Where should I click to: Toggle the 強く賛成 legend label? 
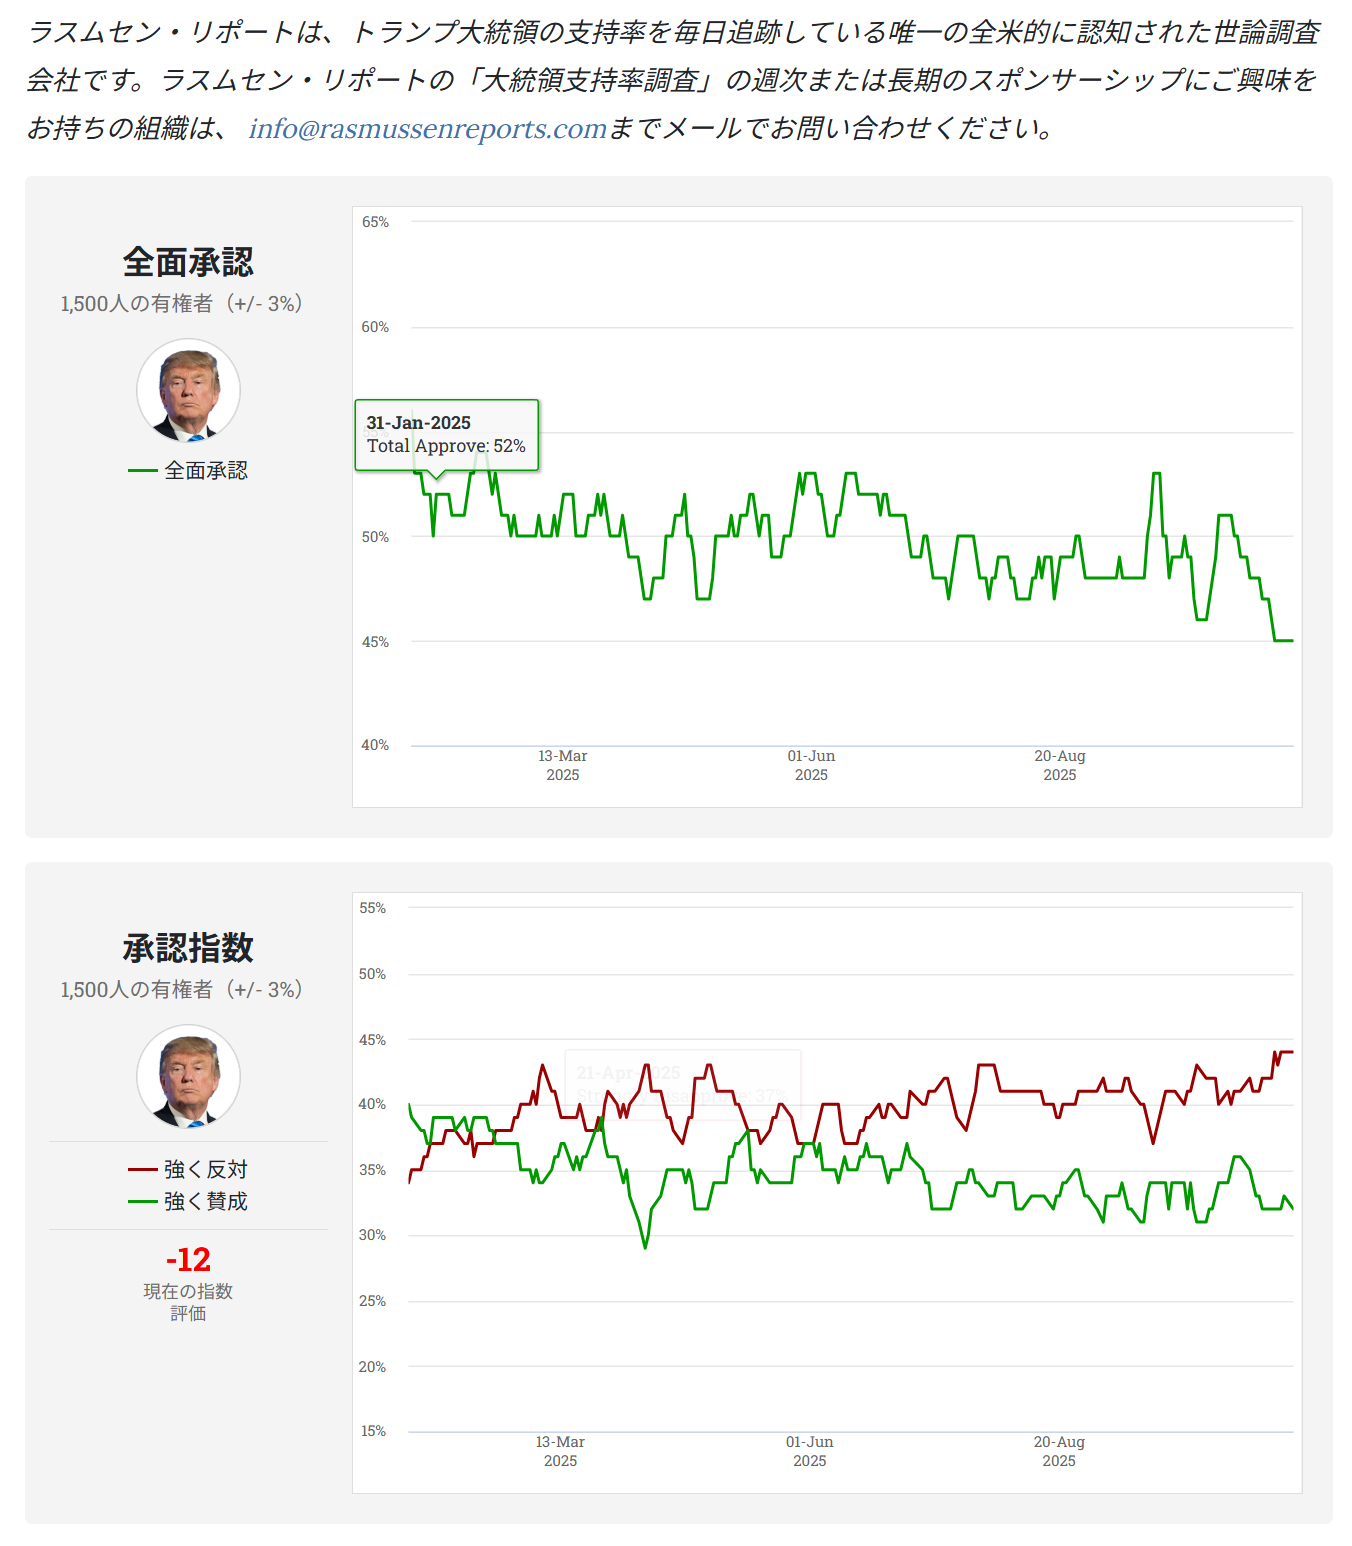point(206,1201)
